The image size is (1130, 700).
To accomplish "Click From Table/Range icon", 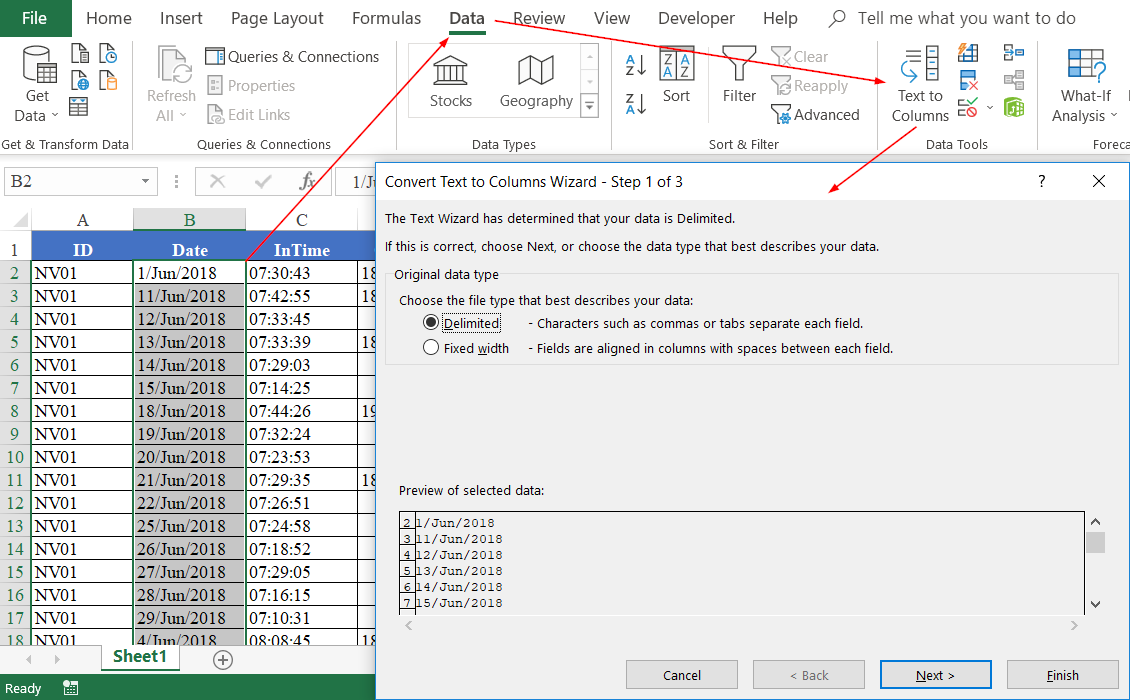I will [x=79, y=107].
